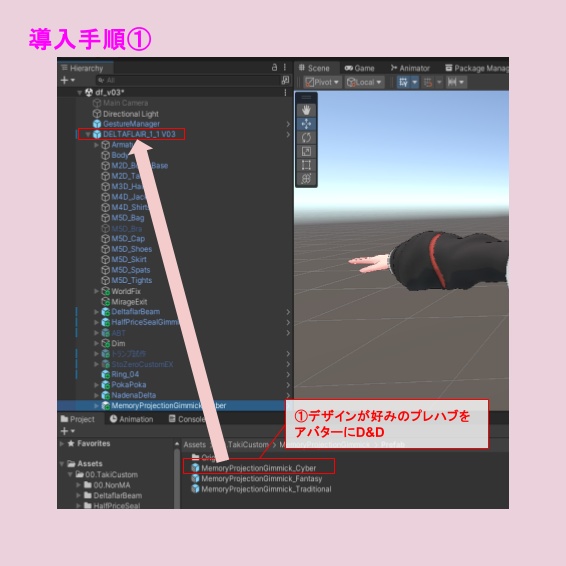The height and width of the screenshot is (566, 566).
Task: Expand the Dim object
Action: [96, 343]
